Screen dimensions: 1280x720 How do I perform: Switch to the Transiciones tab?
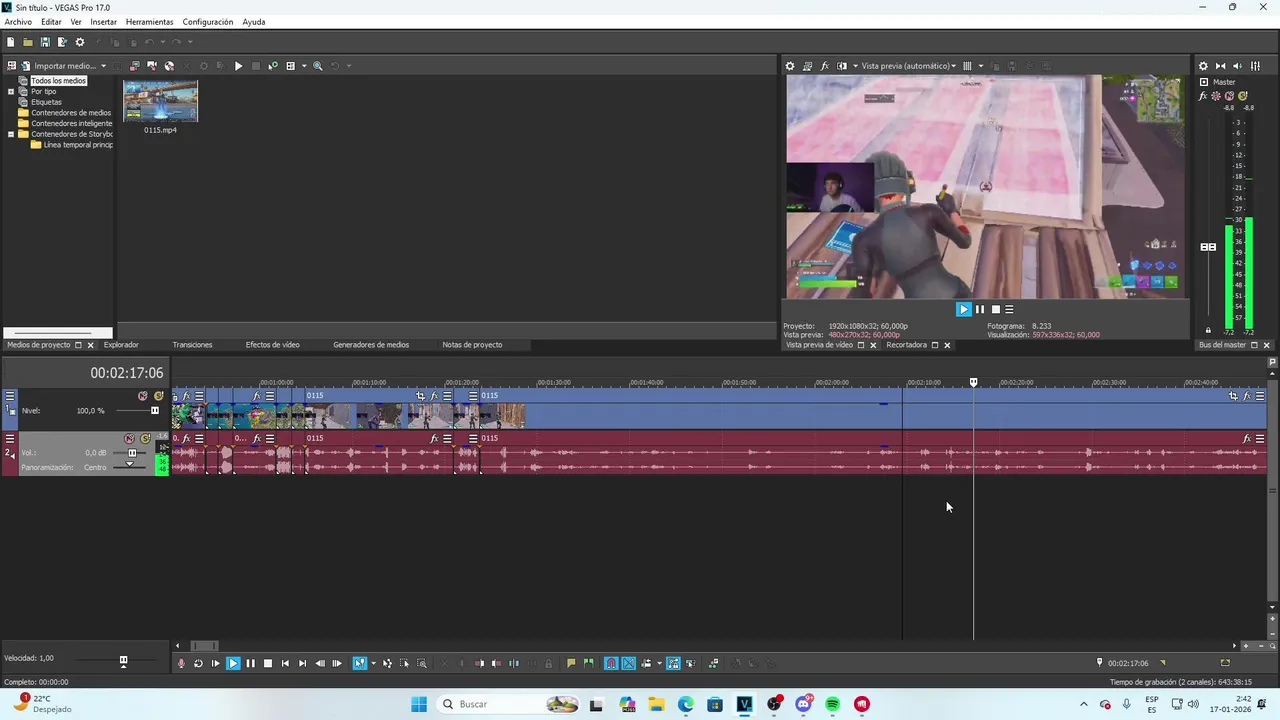[x=192, y=345]
